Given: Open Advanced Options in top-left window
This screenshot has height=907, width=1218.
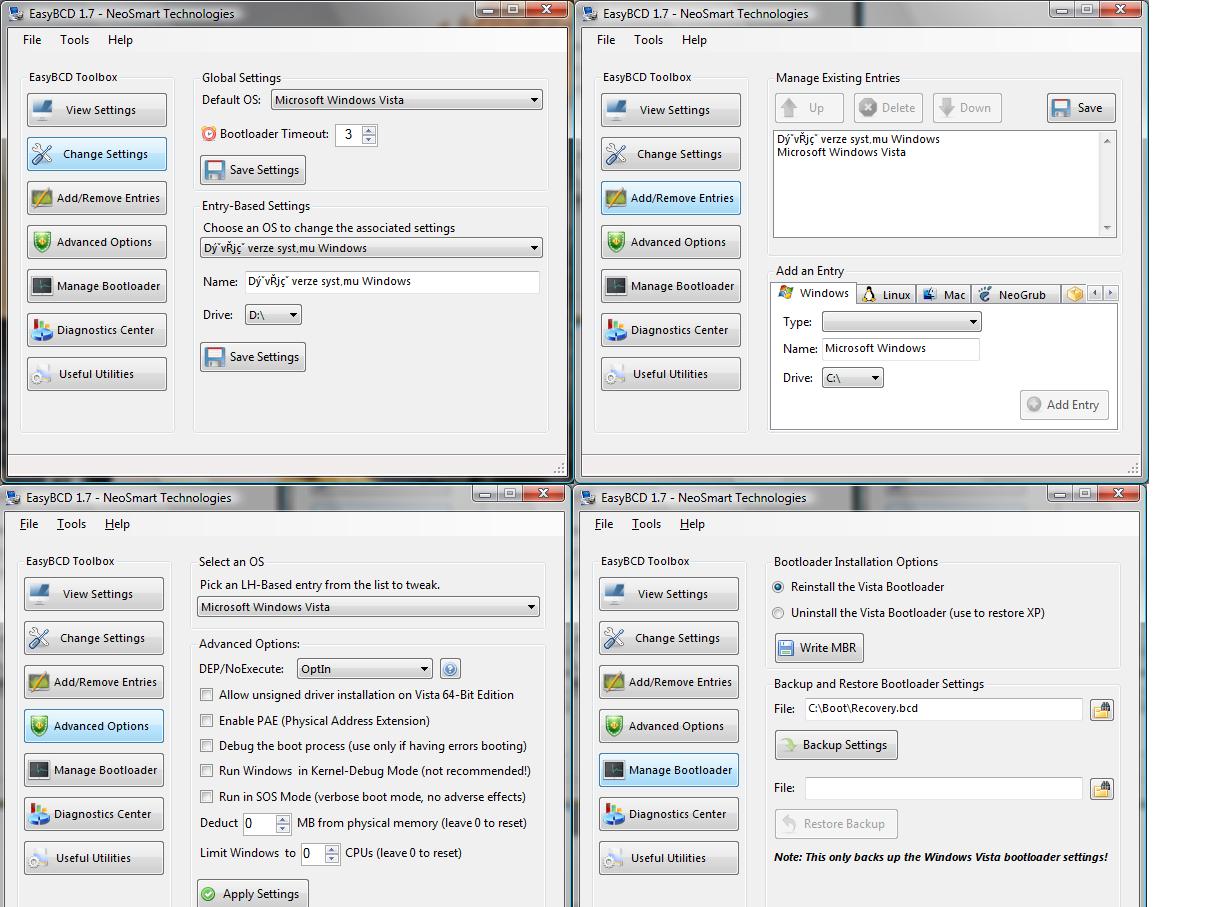Looking at the screenshot, I should point(97,242).
